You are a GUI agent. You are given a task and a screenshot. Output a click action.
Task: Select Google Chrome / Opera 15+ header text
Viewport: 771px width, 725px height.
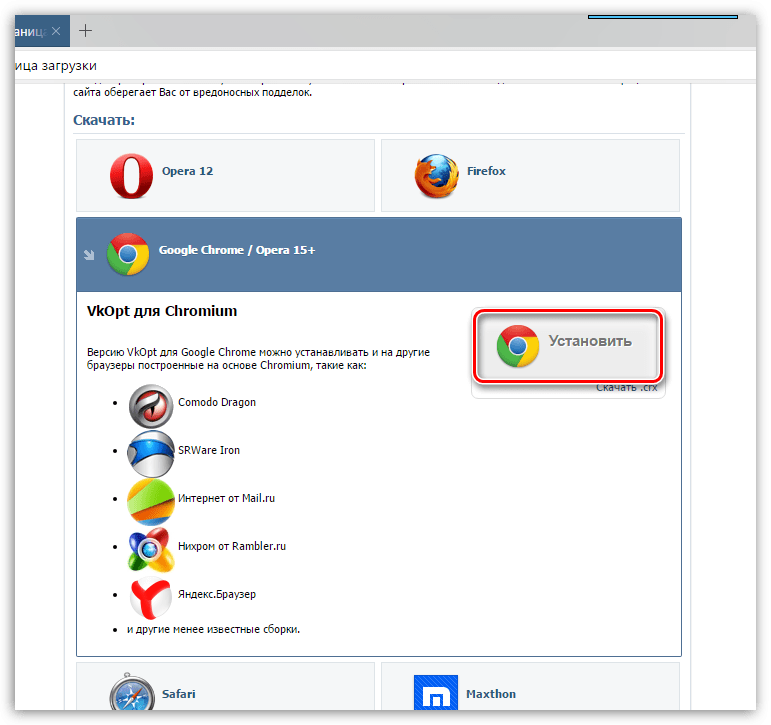point(237,250)
